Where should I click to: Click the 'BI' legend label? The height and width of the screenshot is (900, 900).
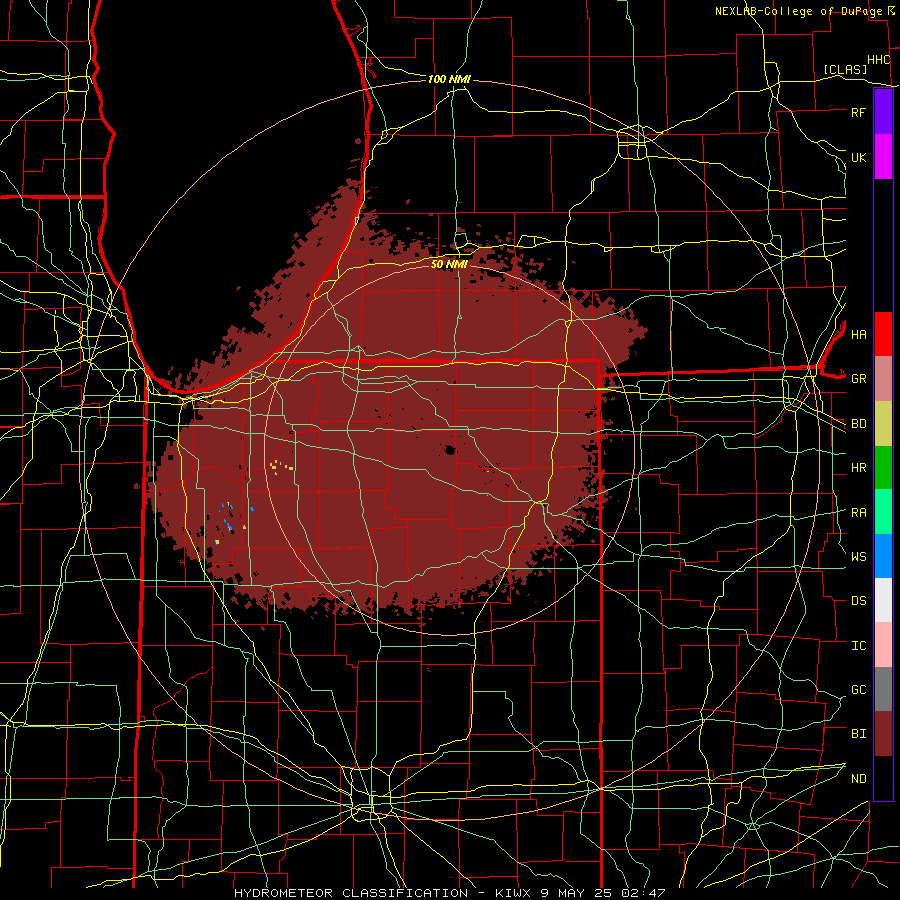tap(858, 734)
